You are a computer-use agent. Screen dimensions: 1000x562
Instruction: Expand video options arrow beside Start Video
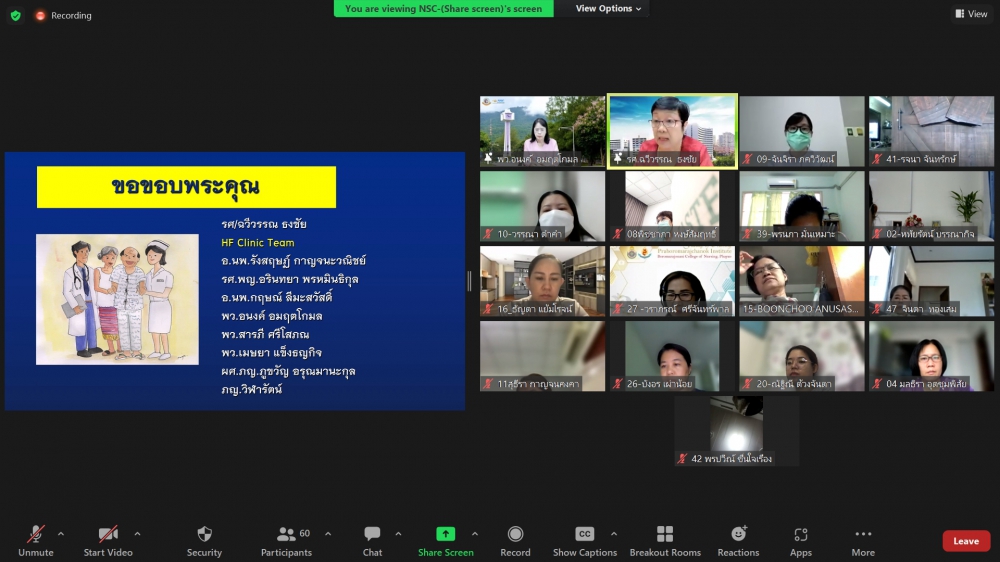137,533
